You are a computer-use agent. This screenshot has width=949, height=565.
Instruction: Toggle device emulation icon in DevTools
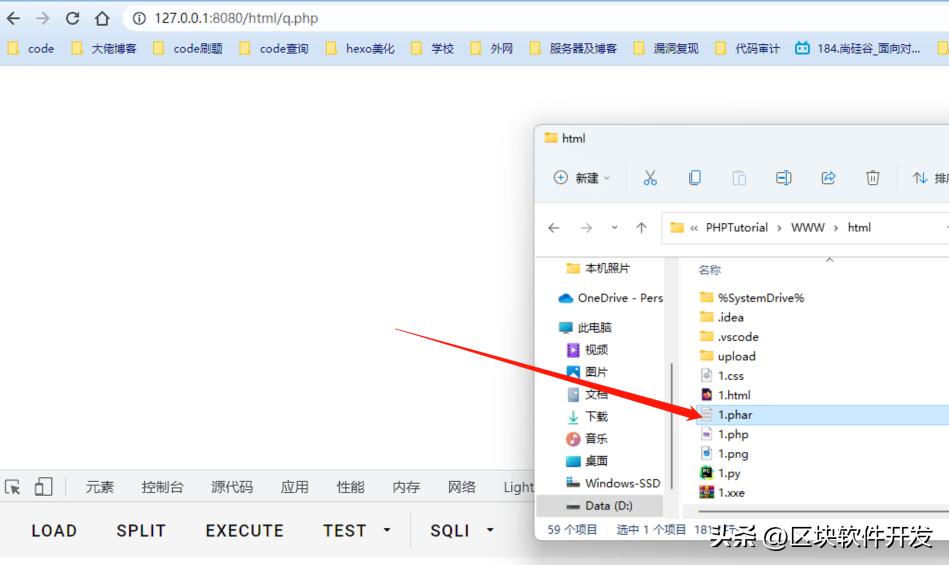[44, 487]
